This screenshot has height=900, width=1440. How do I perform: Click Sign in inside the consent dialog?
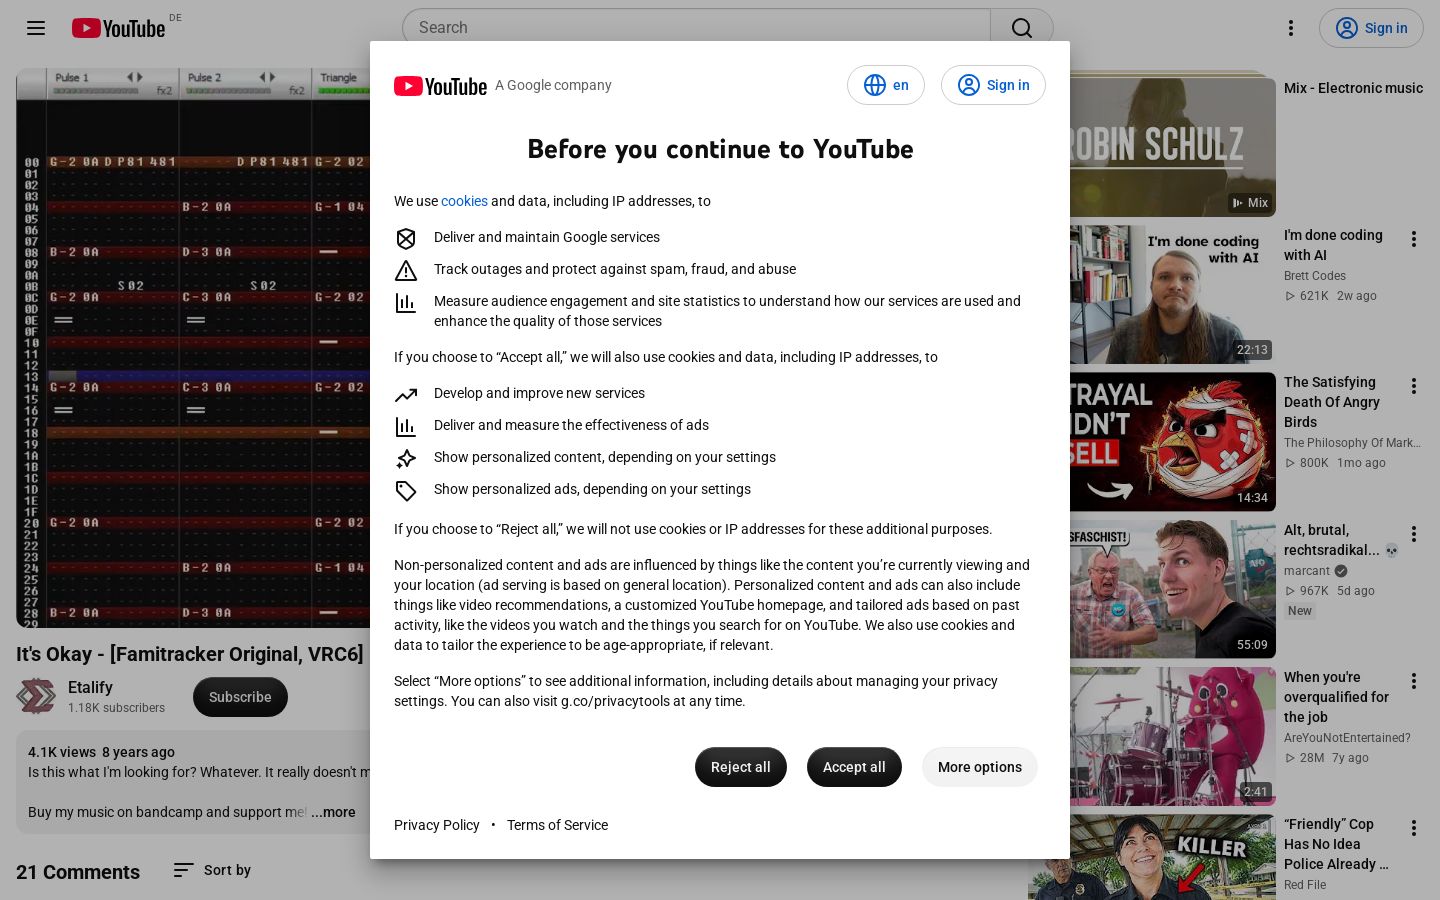coord(993,85)
